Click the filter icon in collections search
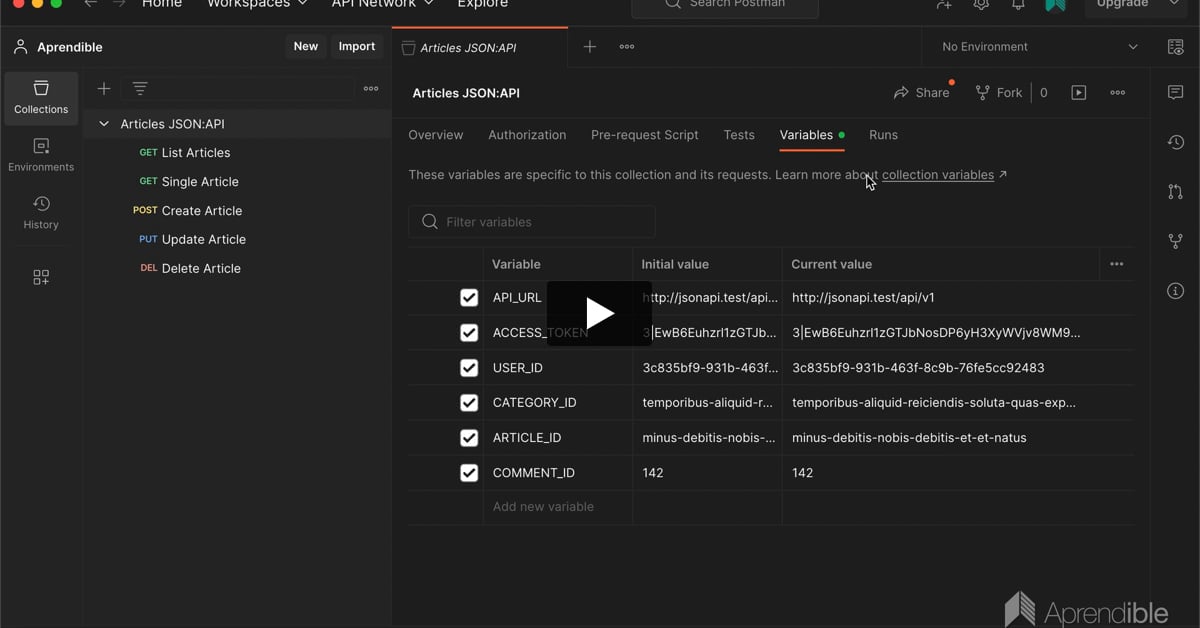Screen dimensions: 1200x628 click(140, 89)
